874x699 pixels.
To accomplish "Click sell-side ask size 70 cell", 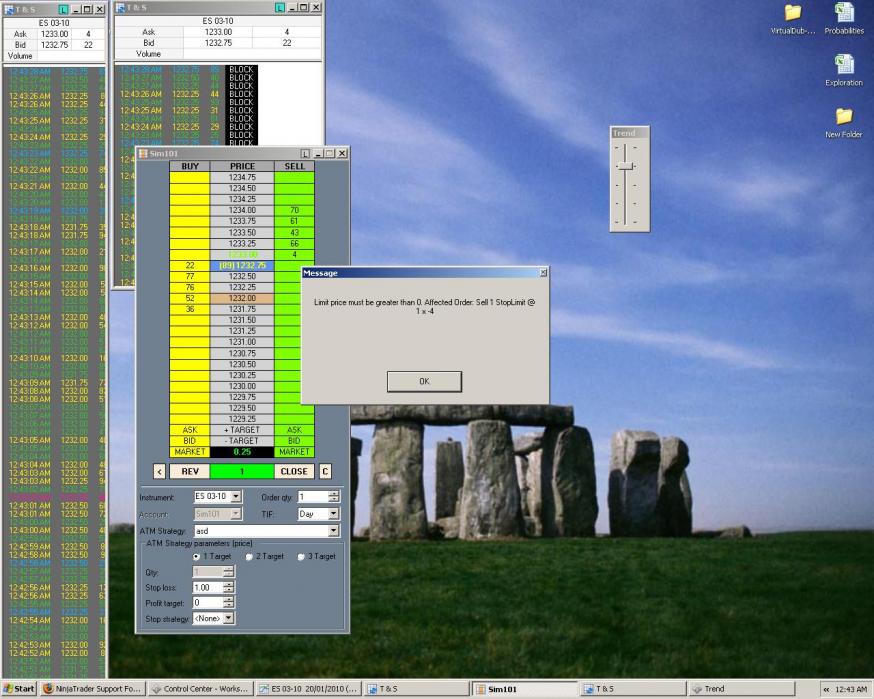I will 294,210.
